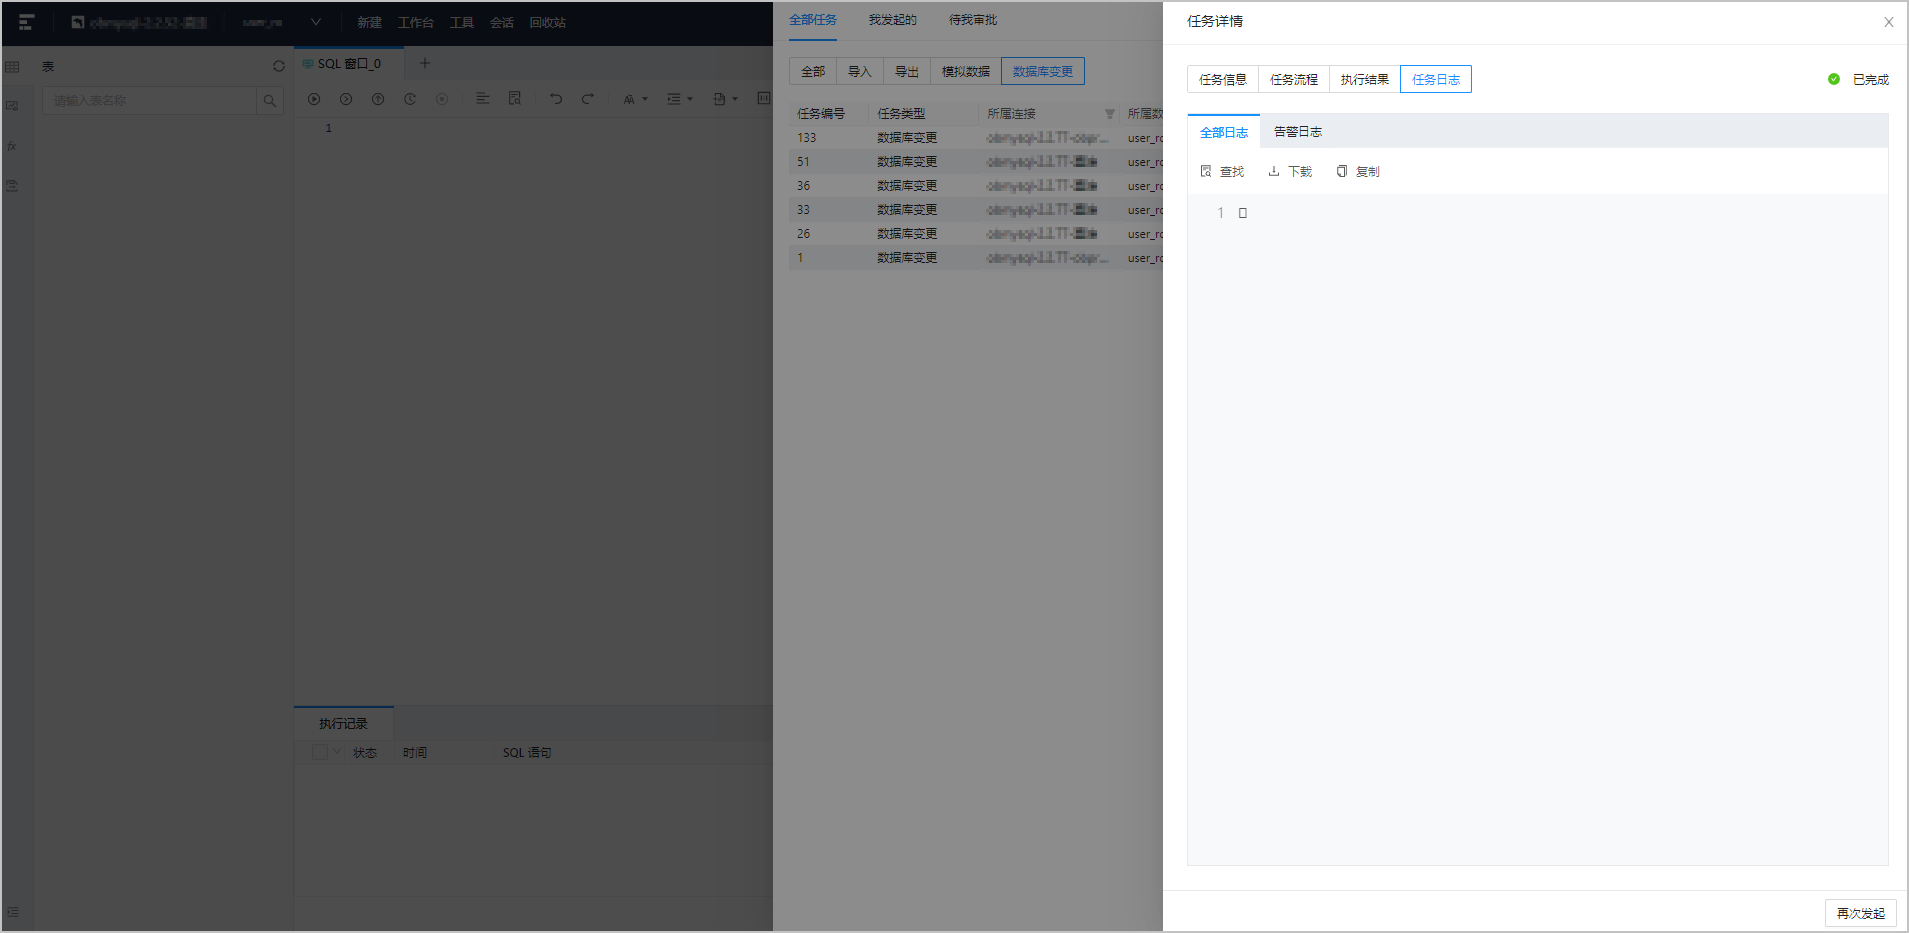Click the refresh icon beside 表 header

[x=279, y=66]
